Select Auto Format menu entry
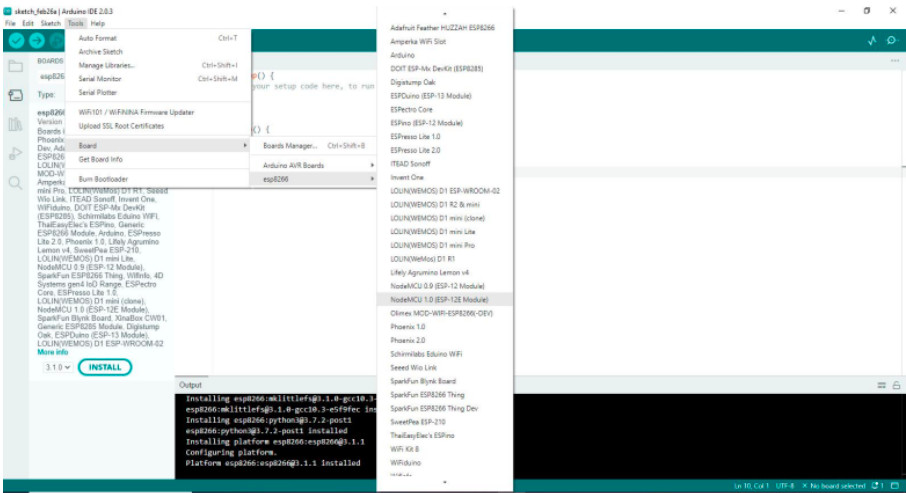906x493 pixels. pos(158,38)
